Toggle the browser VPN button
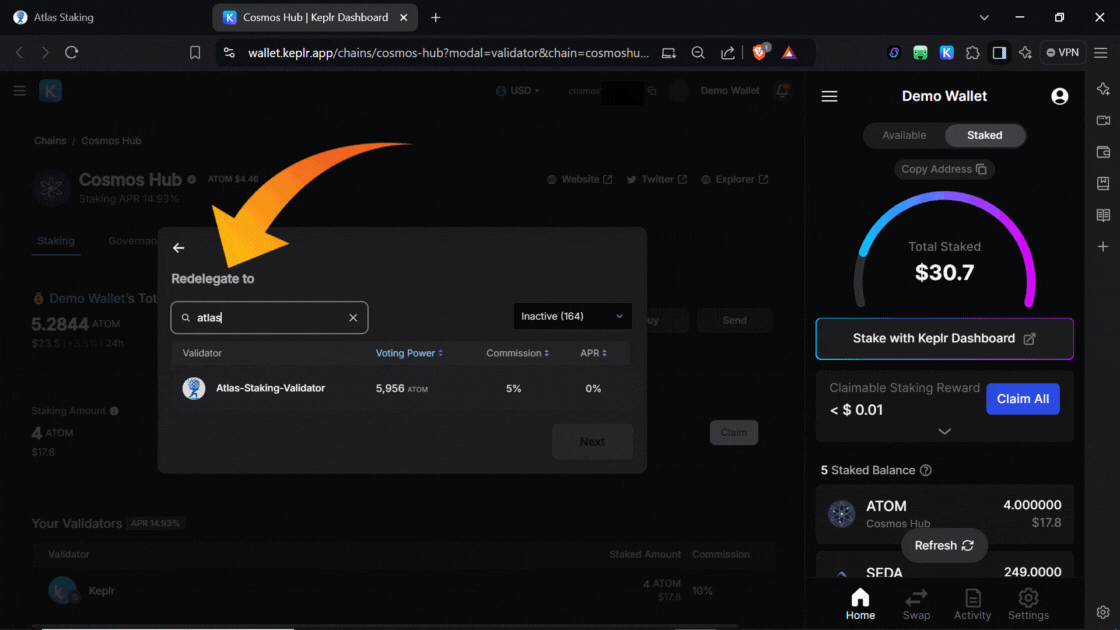 [x=1063, y=53]
